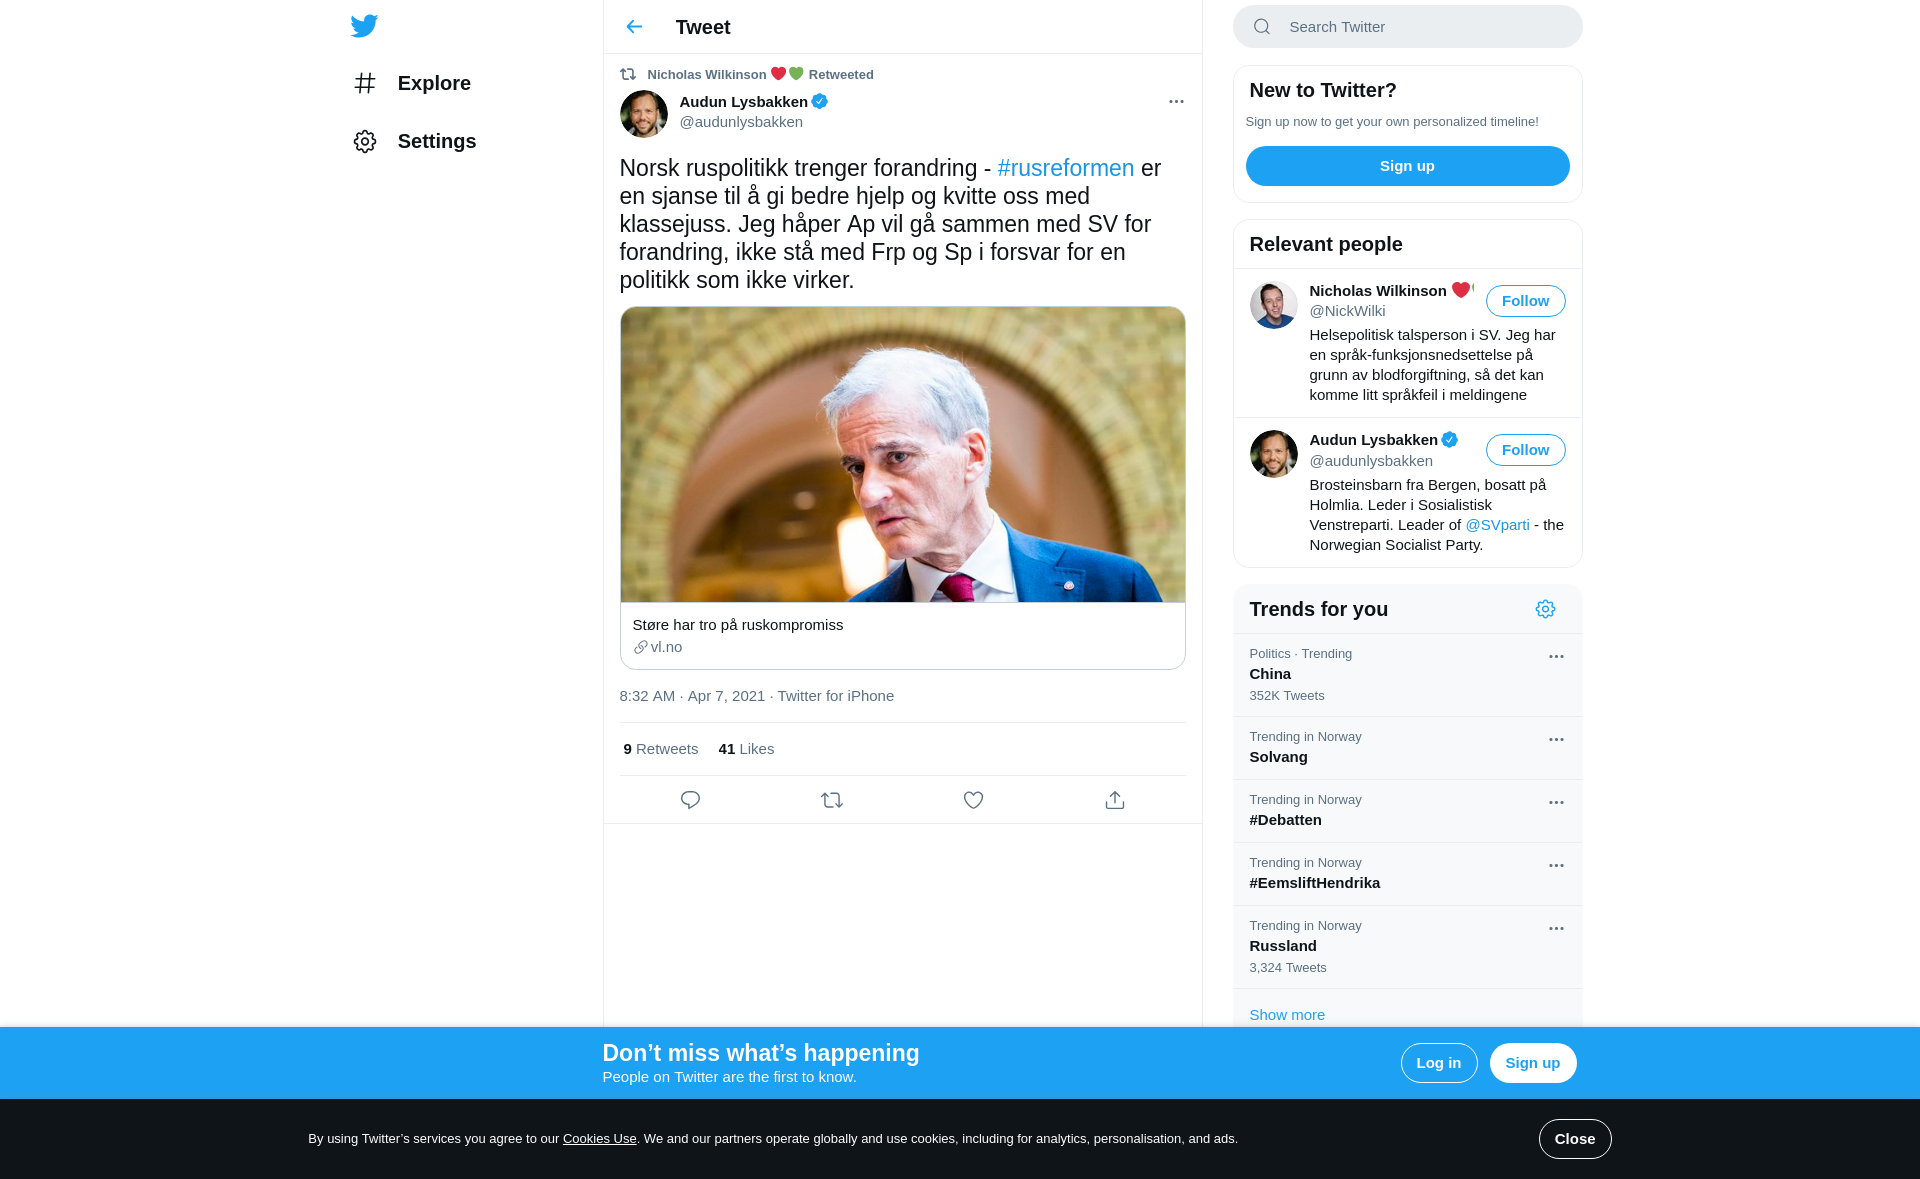Open more options for China trend
This screenshot has width=1920, height=1179.
pos(1556,657)
